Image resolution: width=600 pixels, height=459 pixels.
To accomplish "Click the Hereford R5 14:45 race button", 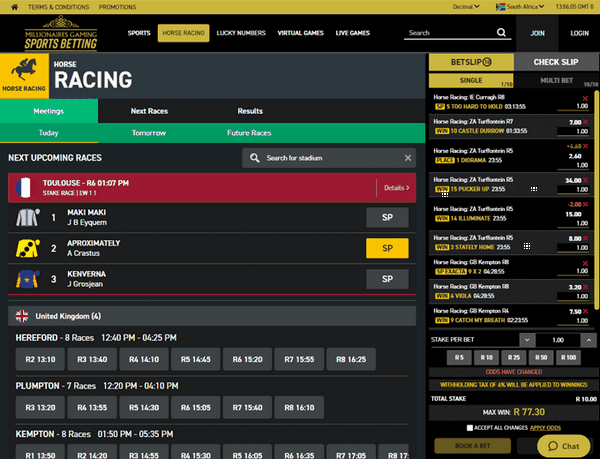I will (x=195, y=358).
